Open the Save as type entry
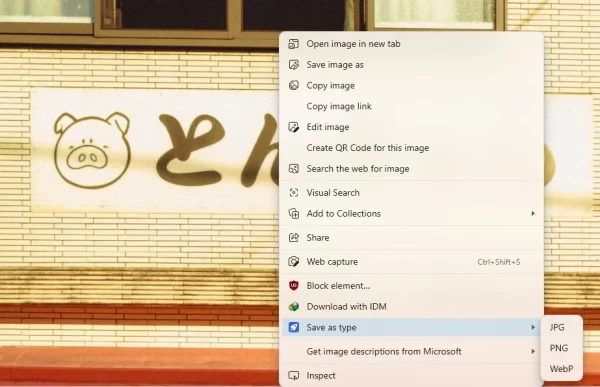This screenshot has height=387, width=600. point(411,327)
